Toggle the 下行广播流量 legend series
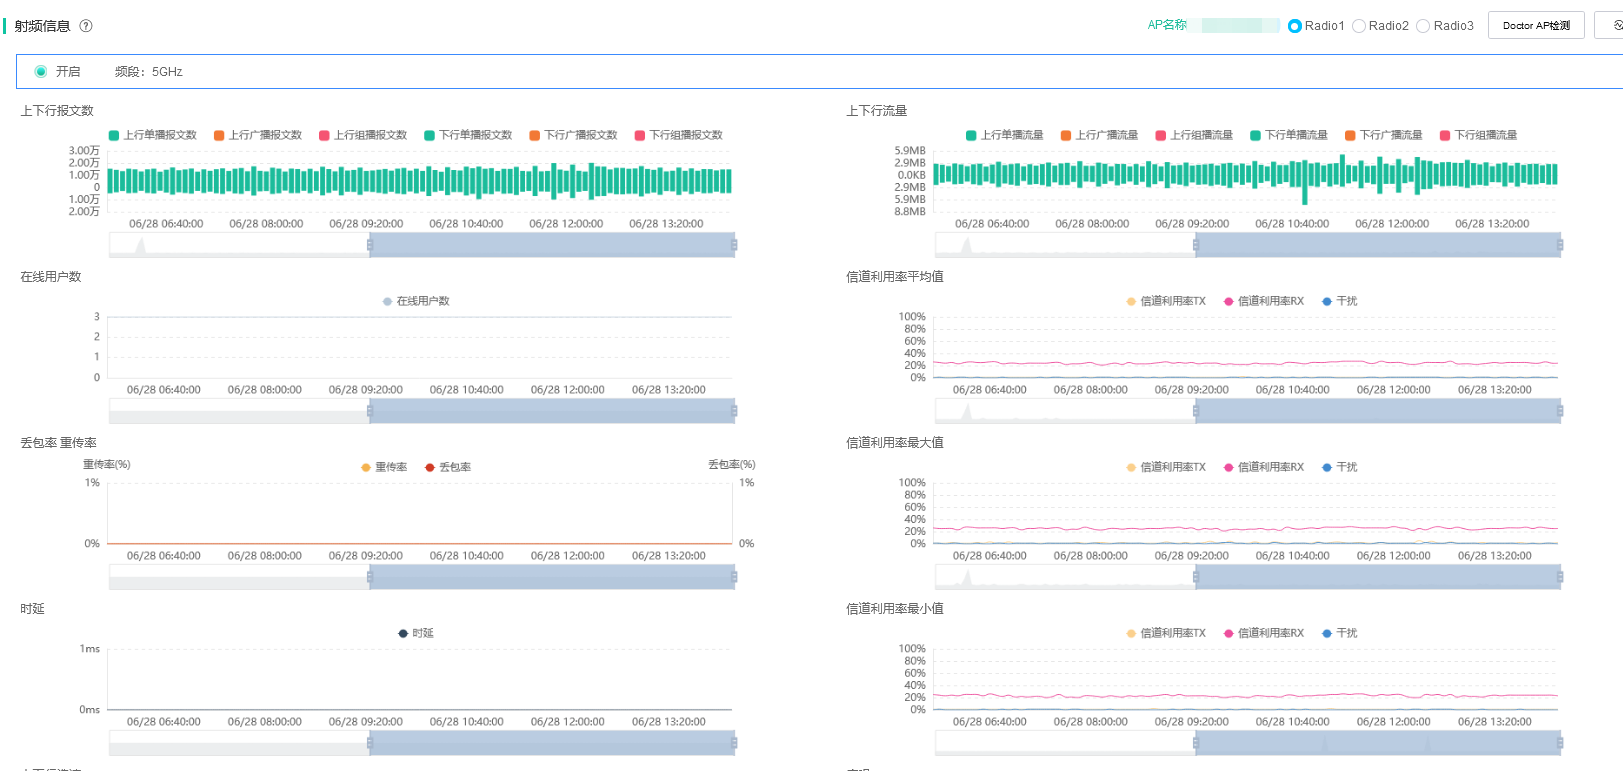The width and height of the screenshot is (1623, 780). coord(1384,135)
